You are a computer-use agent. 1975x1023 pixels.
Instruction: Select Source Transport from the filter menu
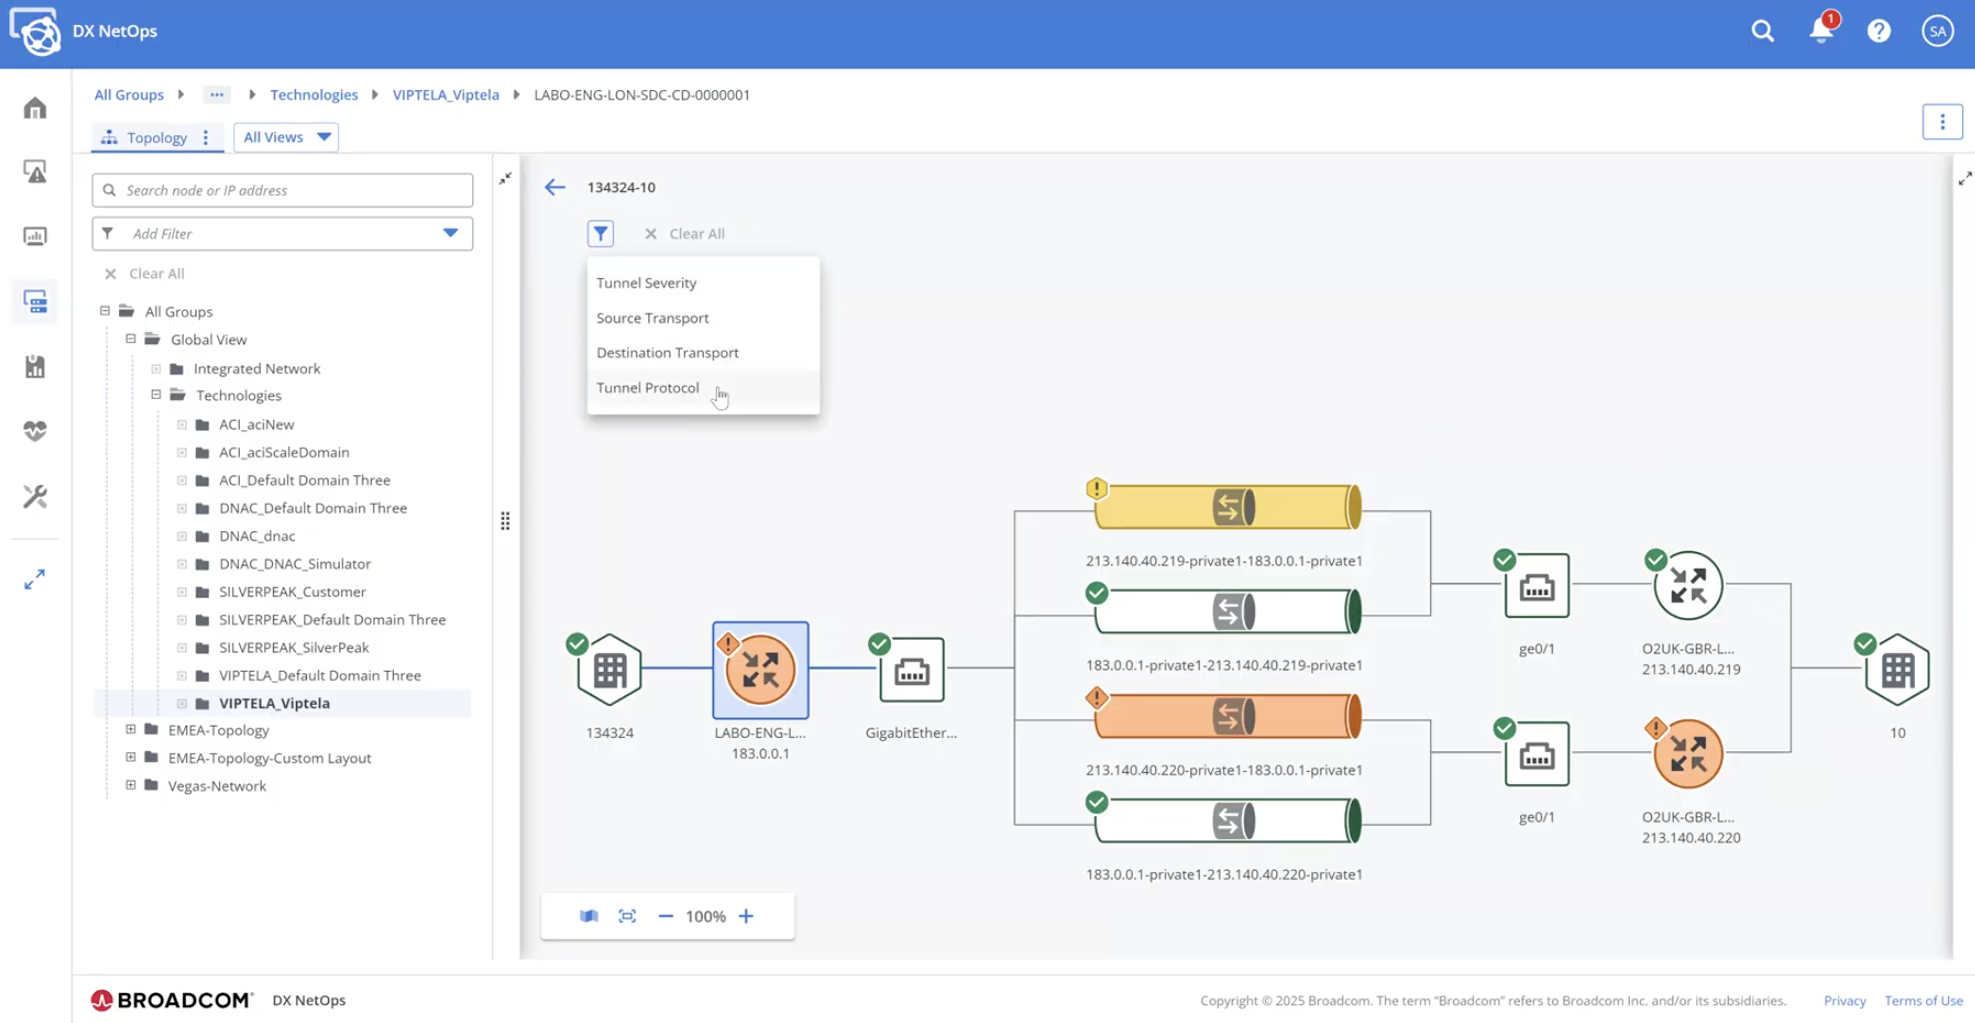(652, 318)
